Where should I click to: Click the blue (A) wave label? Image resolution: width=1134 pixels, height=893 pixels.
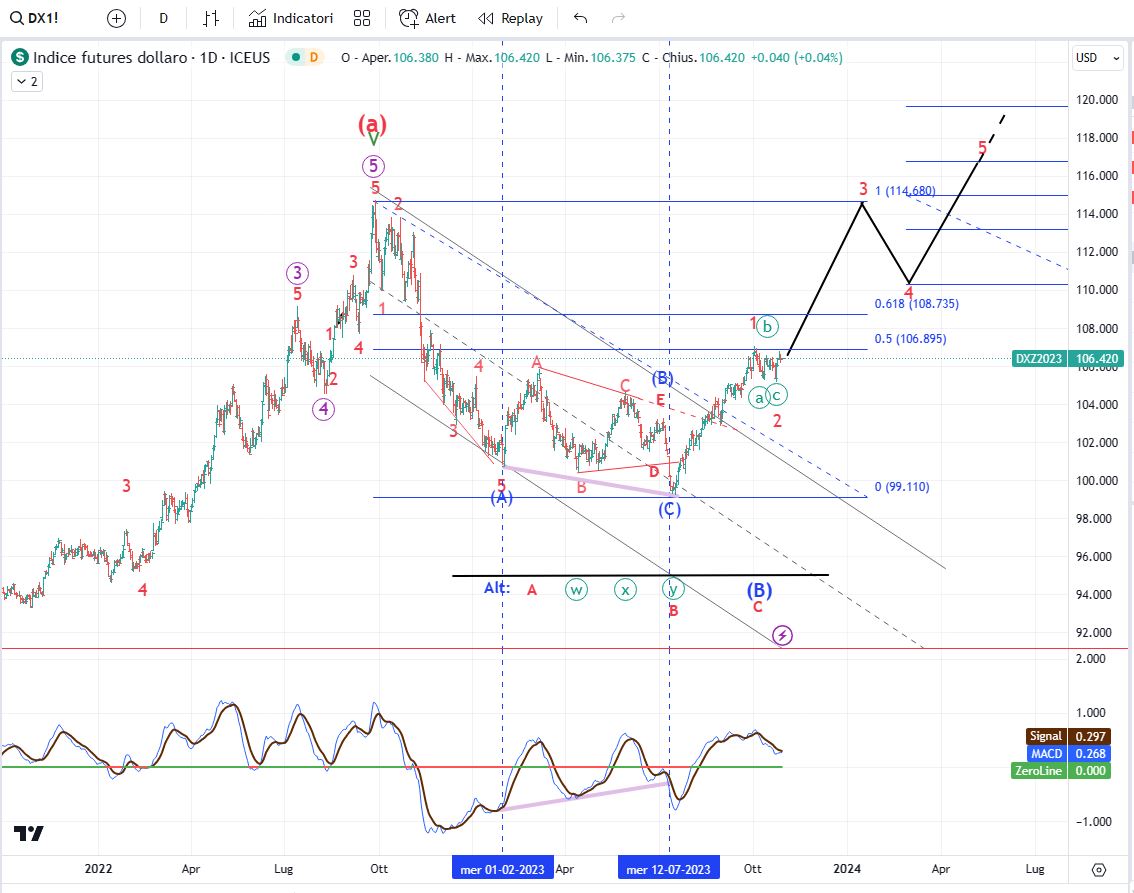(501, 497)
